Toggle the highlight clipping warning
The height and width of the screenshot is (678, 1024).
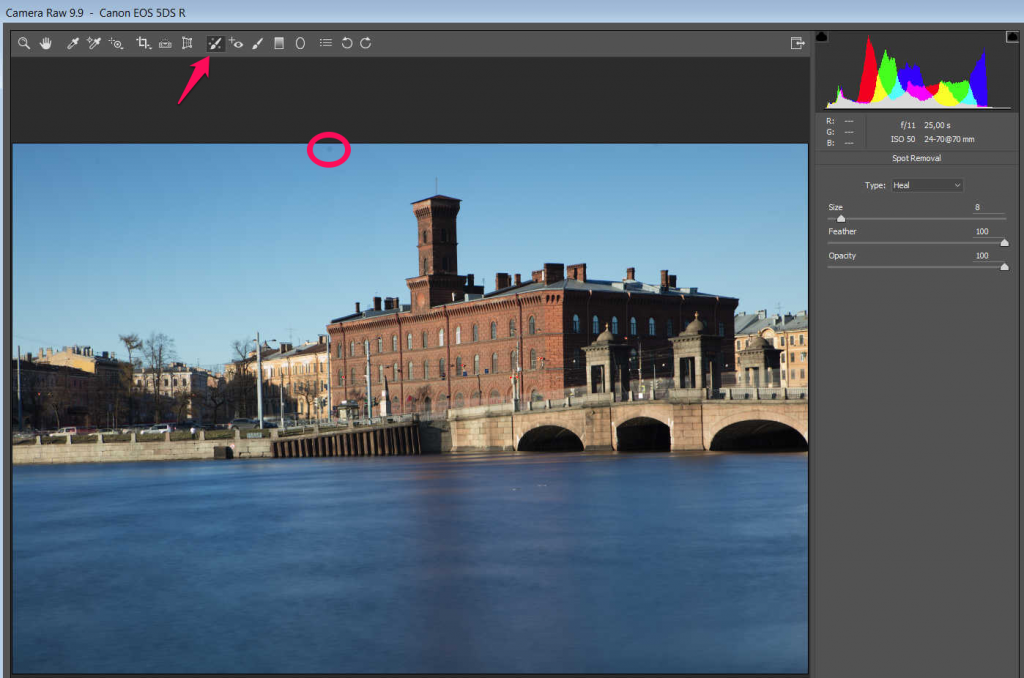(1012, 37)
